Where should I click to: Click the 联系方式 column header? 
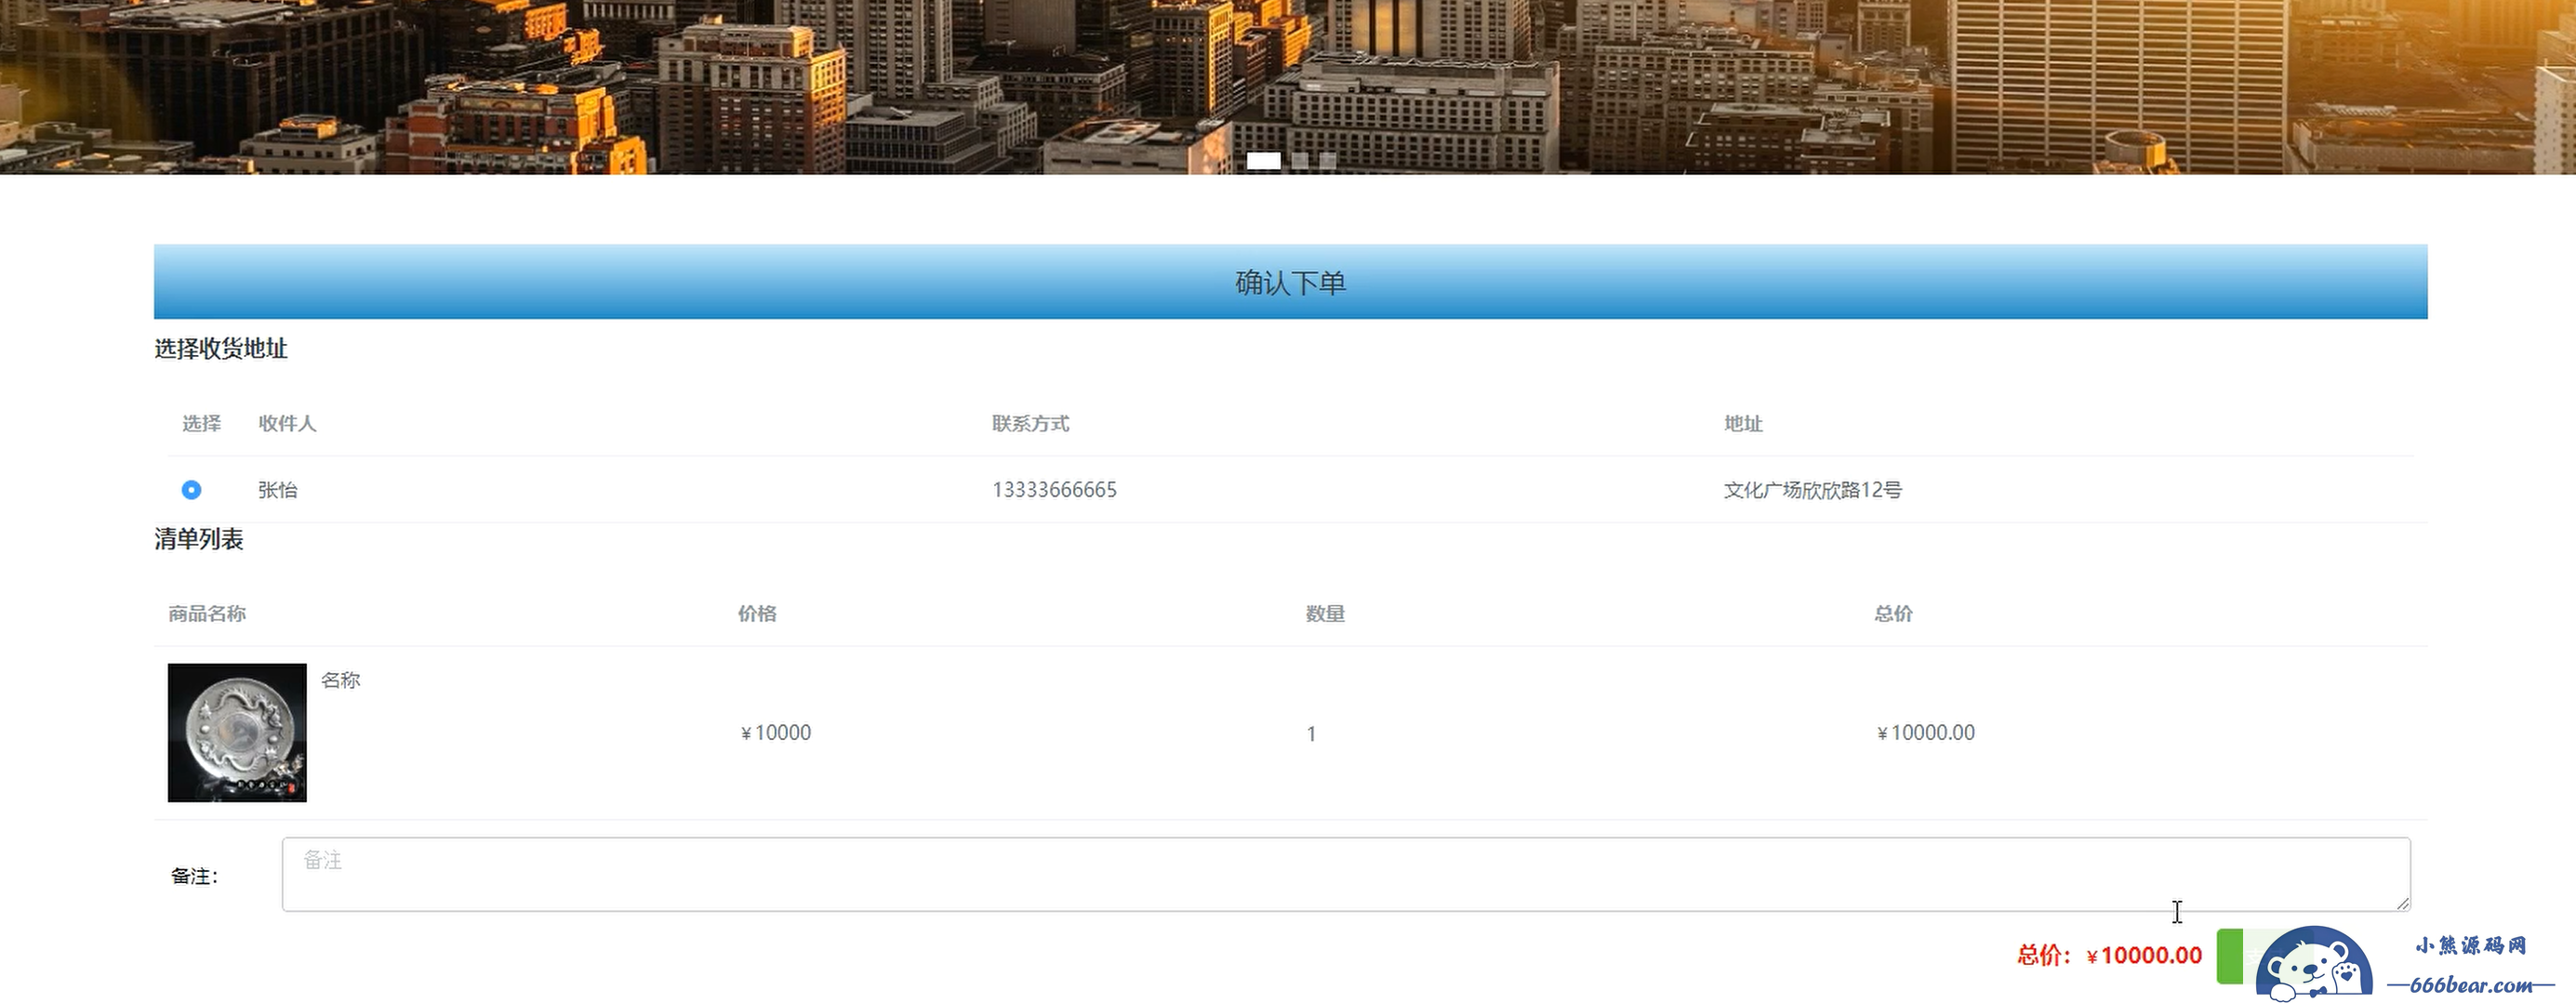point(1030,423)
